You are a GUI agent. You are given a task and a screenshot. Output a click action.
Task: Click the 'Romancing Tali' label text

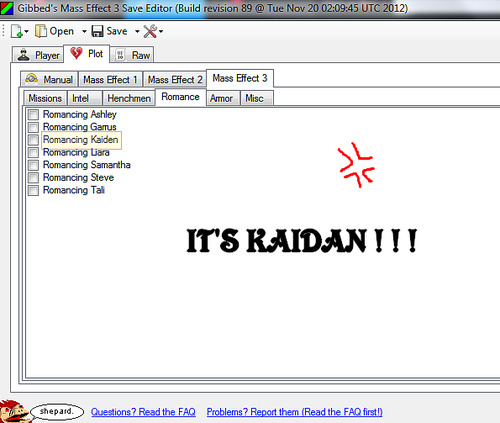74,190
